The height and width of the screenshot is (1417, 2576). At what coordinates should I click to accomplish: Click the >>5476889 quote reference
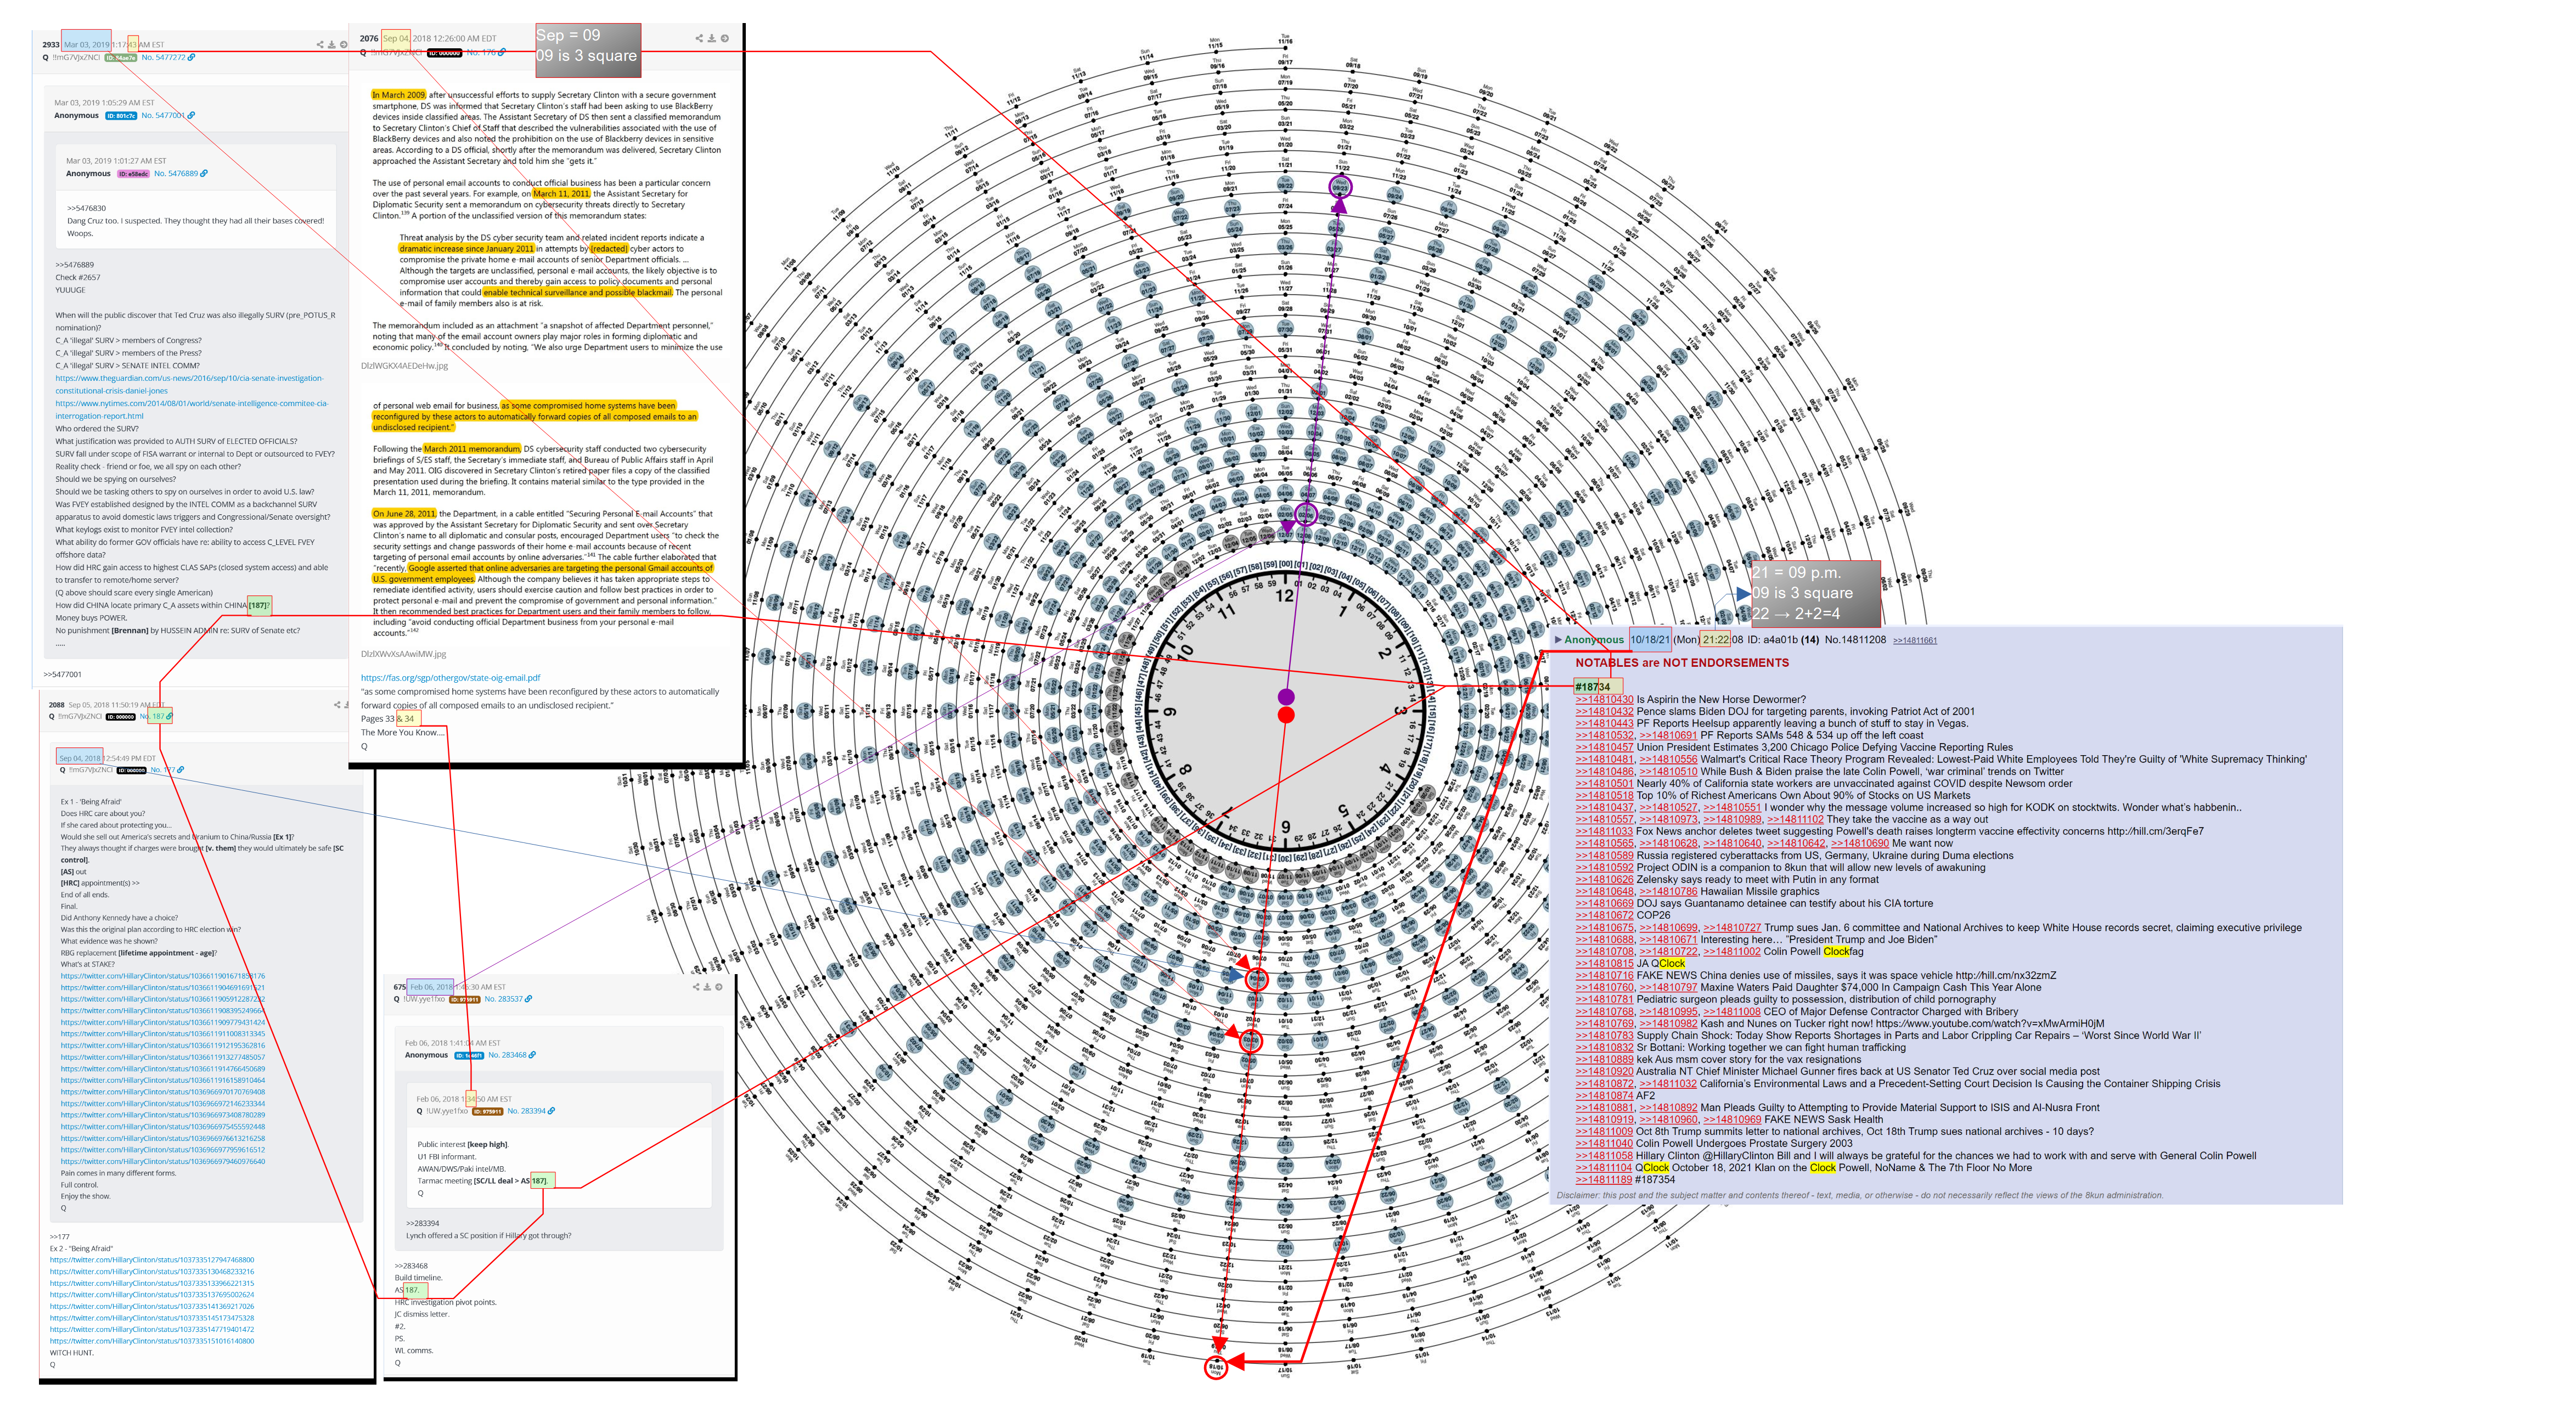[x=74, y=265]
